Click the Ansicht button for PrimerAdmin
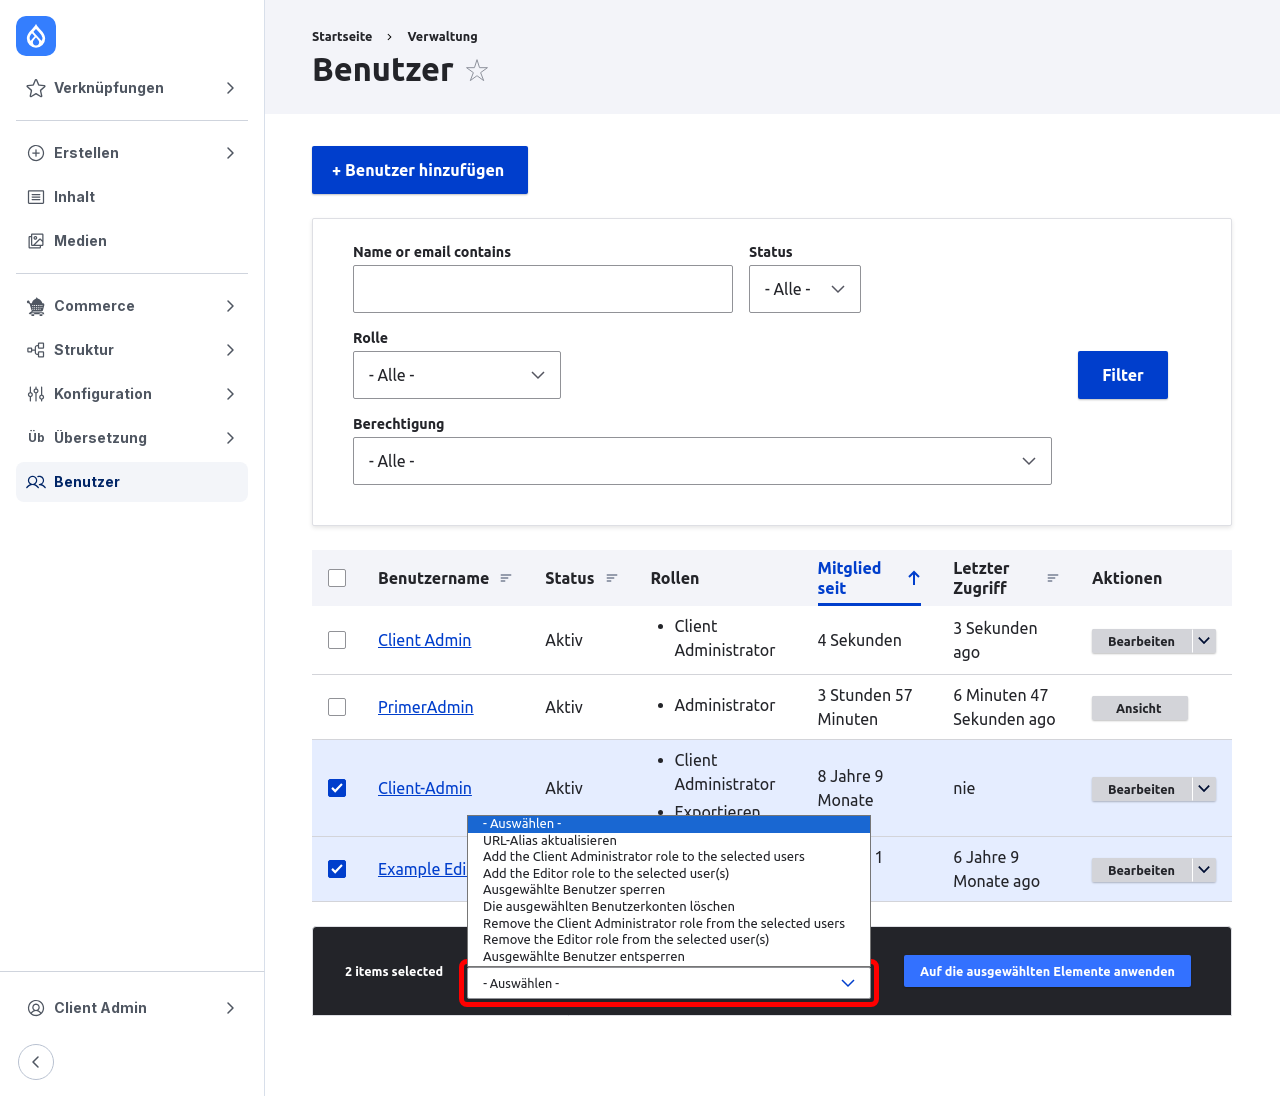Image resolution: width=1280 pixels, height=1096 pixels. coord(1139,708)
